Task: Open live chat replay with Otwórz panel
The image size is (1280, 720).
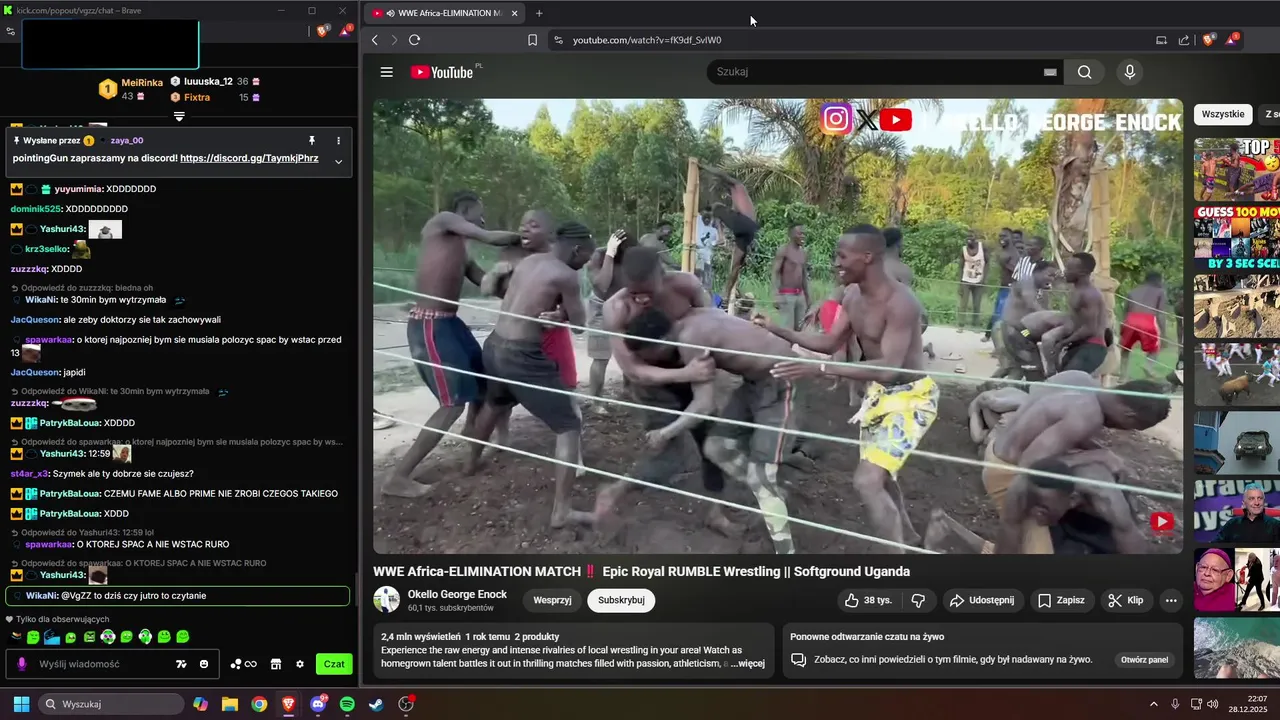Action: coord(1144,660)
